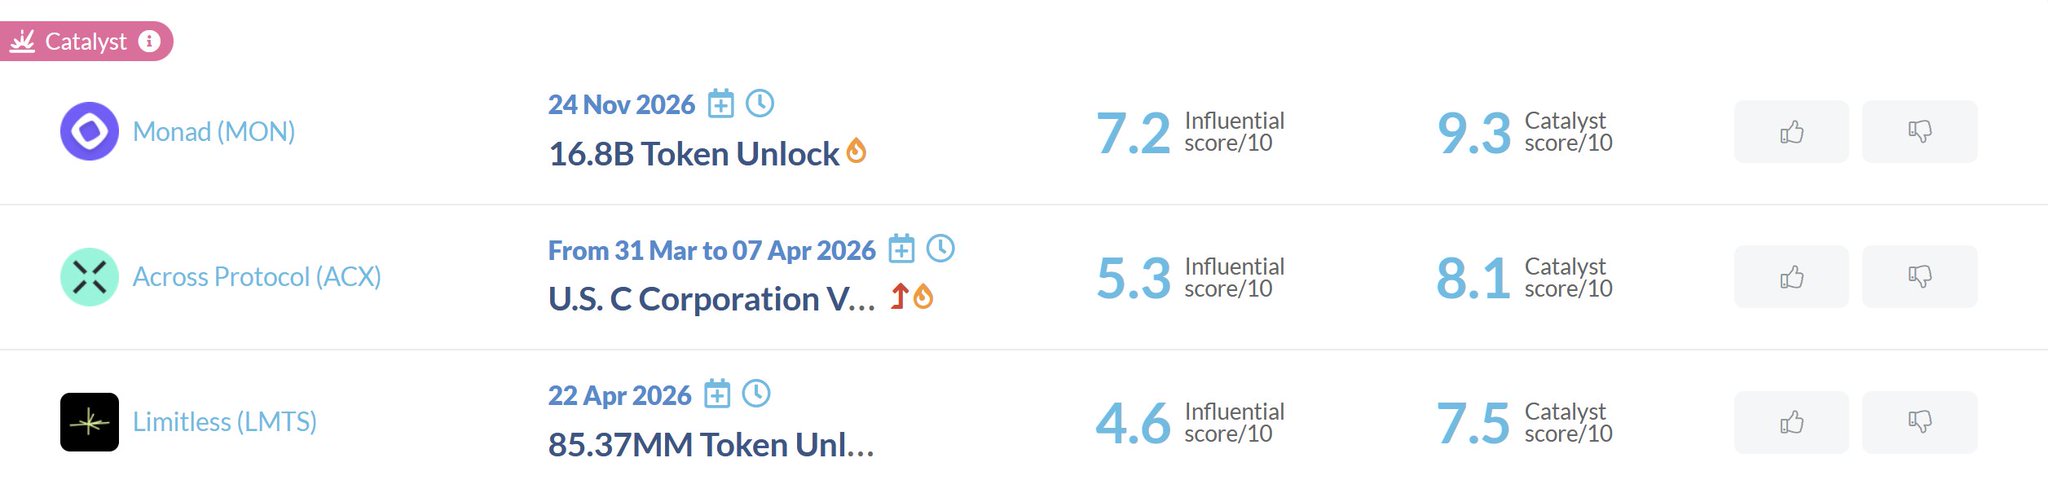
Task: Open the Monad (MON) coin link
Action: (x=213, y=132)
